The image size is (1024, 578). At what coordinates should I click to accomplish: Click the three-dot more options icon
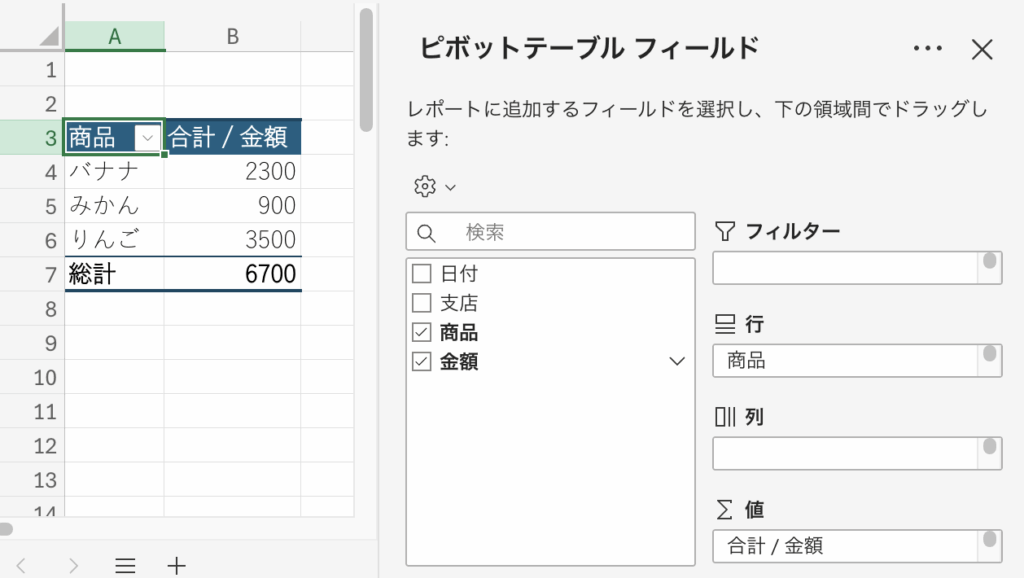click(x=928, y=48)
